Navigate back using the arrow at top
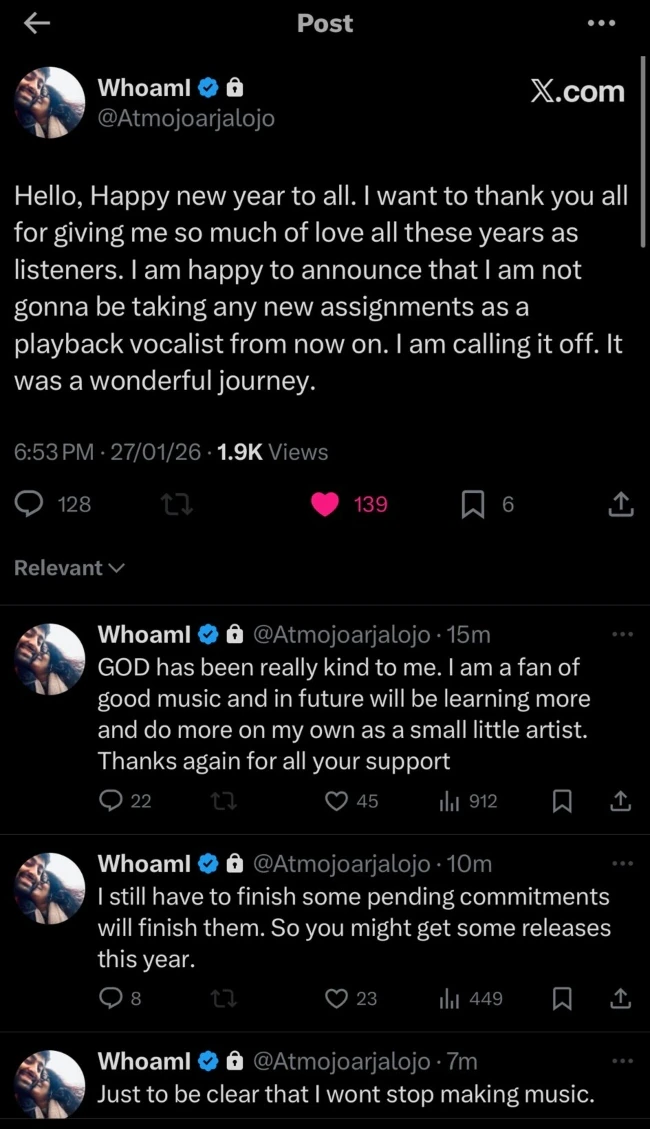This screenshot has height=1129, width=650. click(36, 23)
